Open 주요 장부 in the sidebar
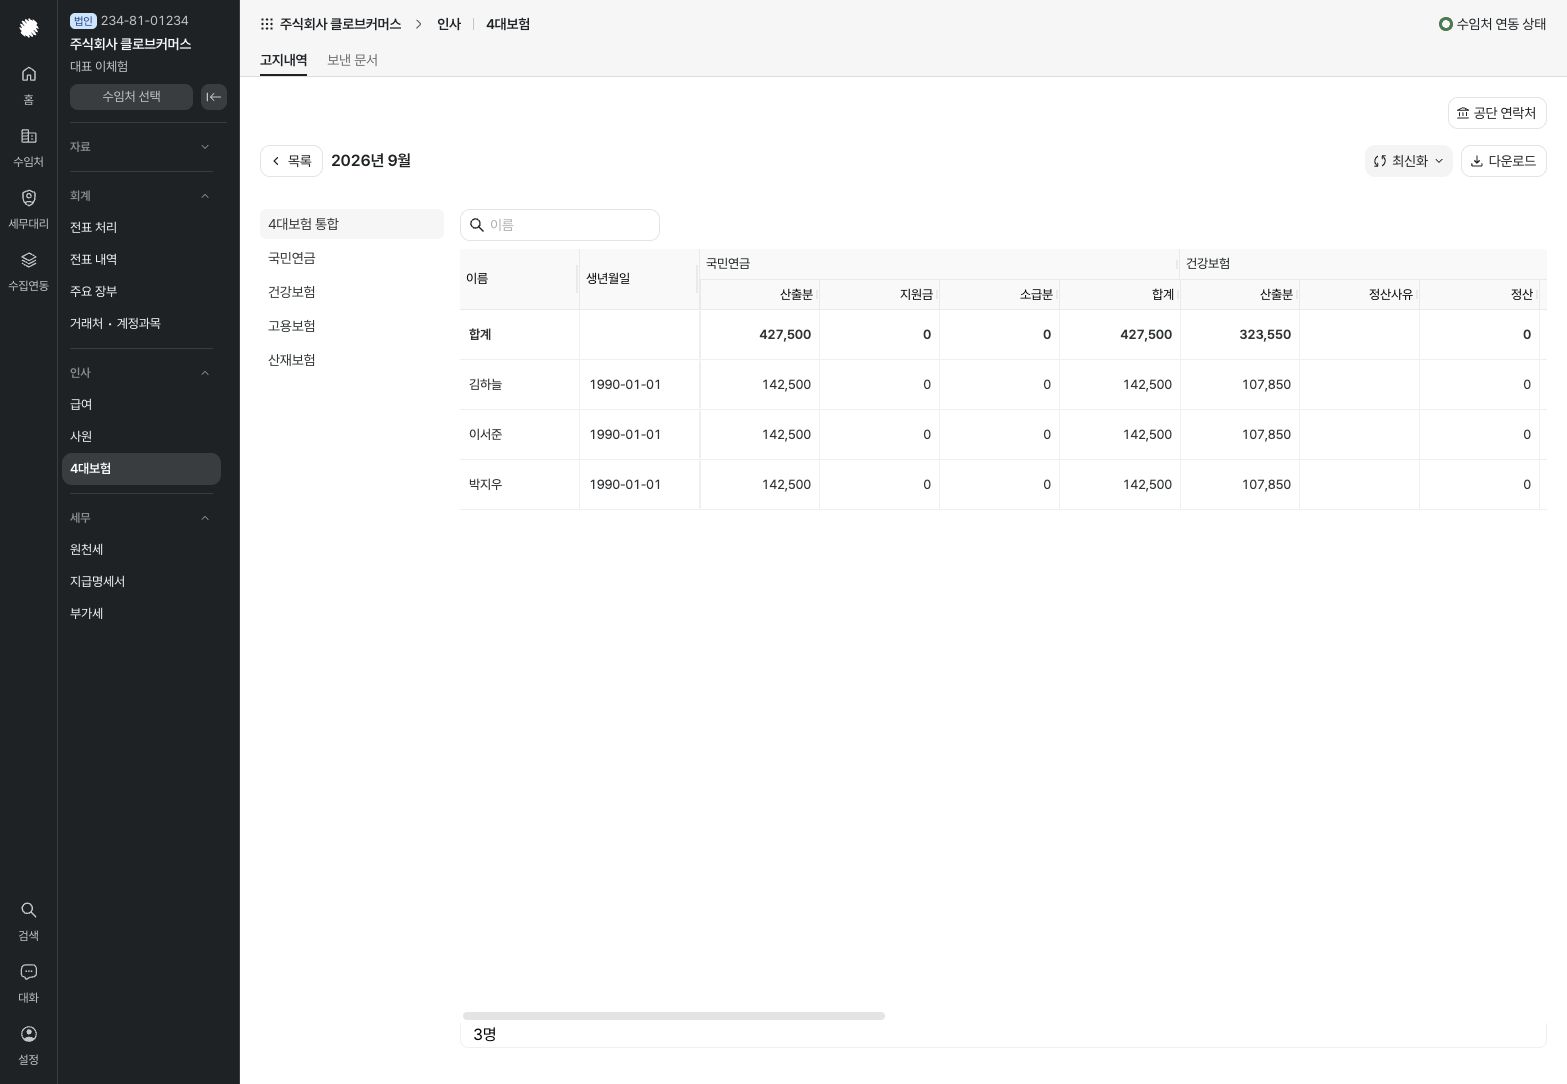The height and width of the screenshot is (1084, 1567). (x=141, y=292)
